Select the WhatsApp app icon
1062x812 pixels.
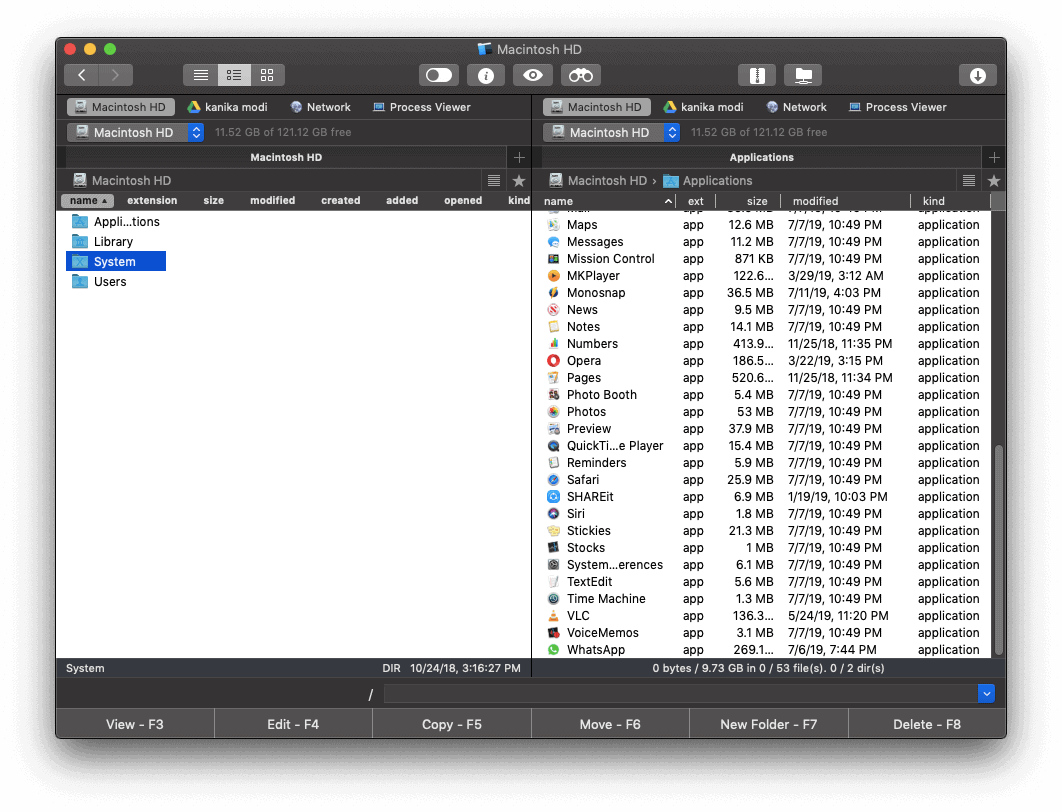tap(553, 649)
